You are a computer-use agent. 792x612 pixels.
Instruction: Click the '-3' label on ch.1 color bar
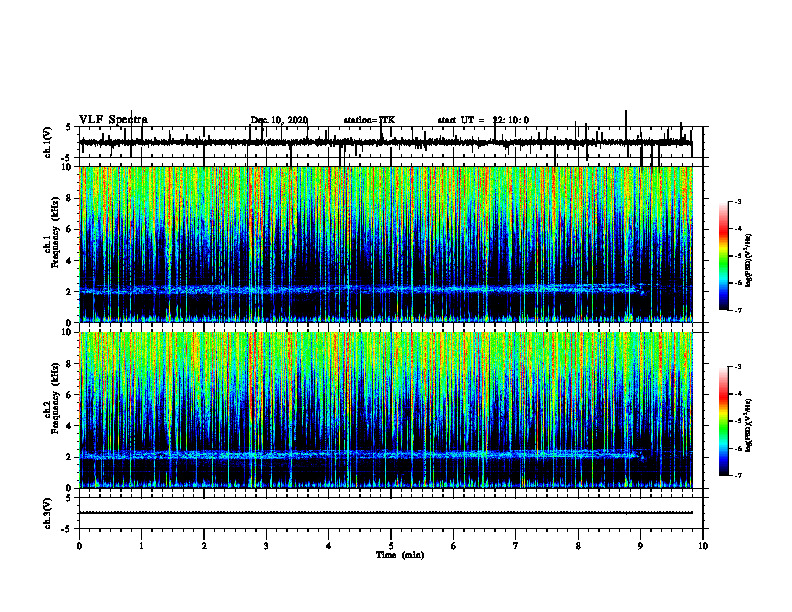tap(738, 202)
